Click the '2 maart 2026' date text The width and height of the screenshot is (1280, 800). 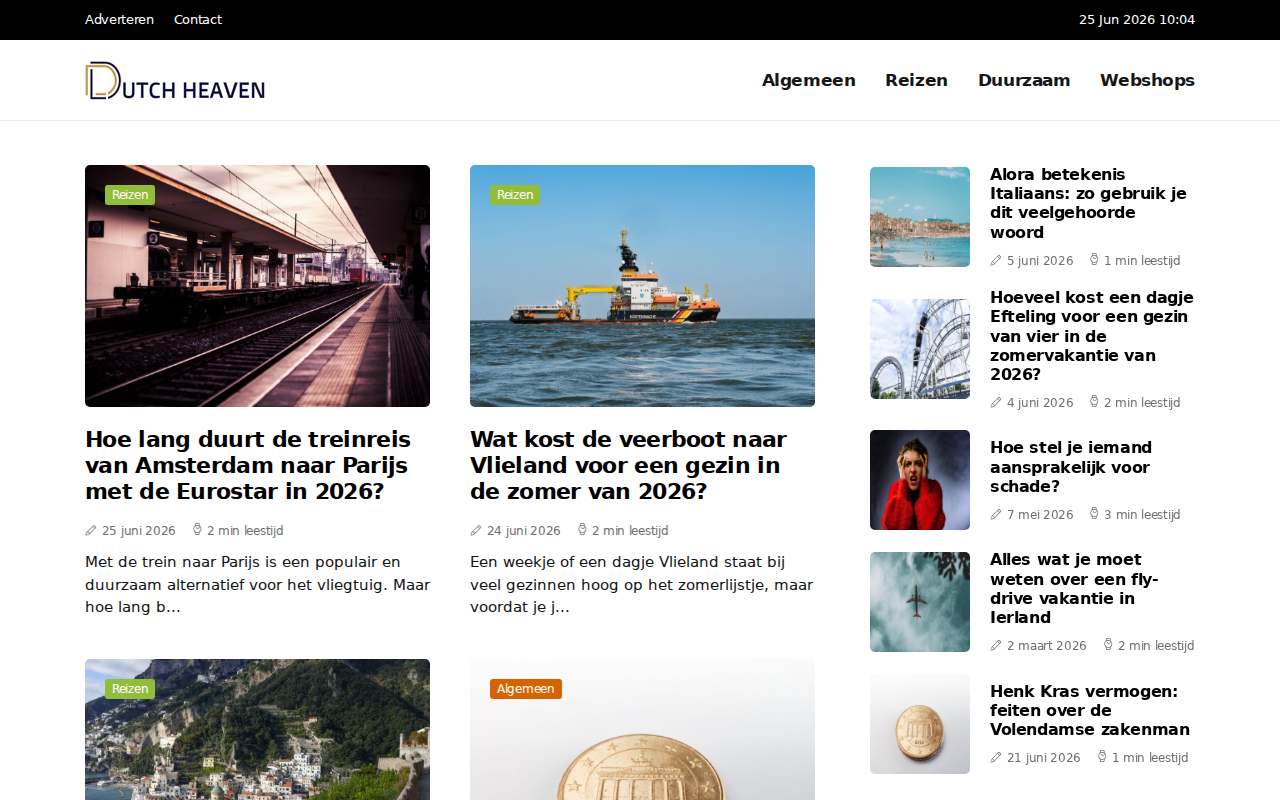pos(1047,646)
